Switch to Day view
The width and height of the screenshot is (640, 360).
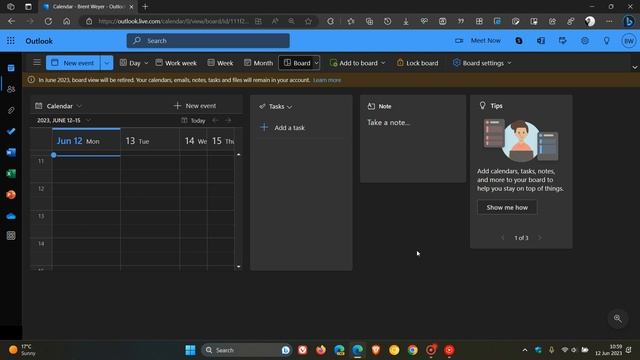130,63
